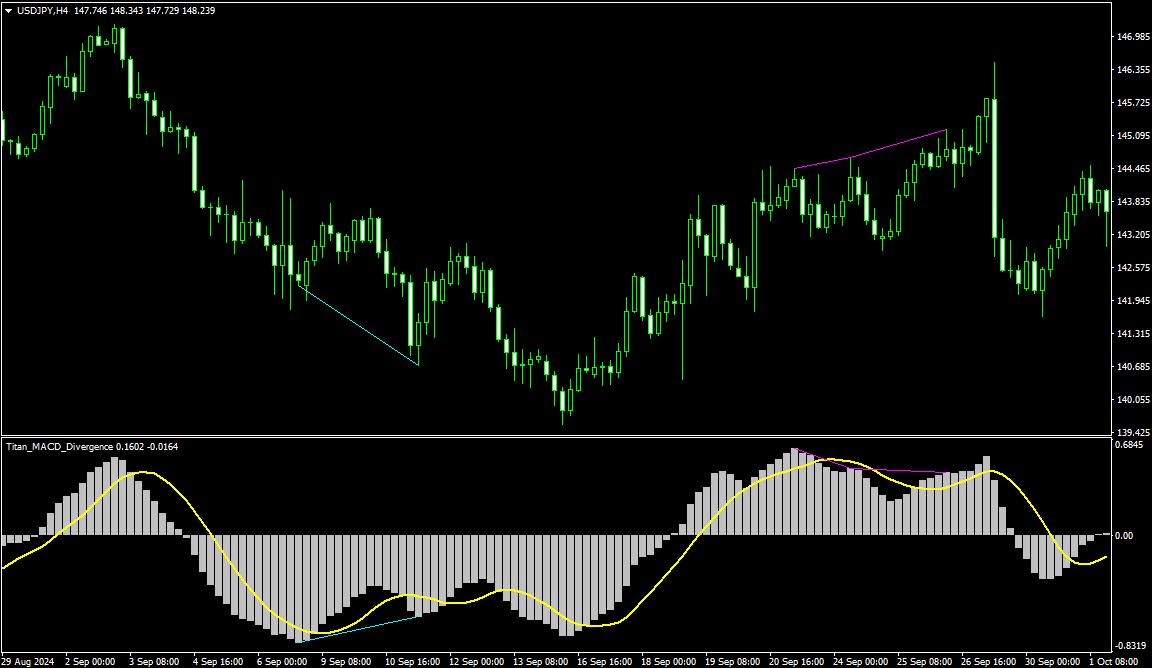The width and height of the screenshot is (1152, 668).
Task: Click the 145.095 price scale label
Action: coord(1132,136)
